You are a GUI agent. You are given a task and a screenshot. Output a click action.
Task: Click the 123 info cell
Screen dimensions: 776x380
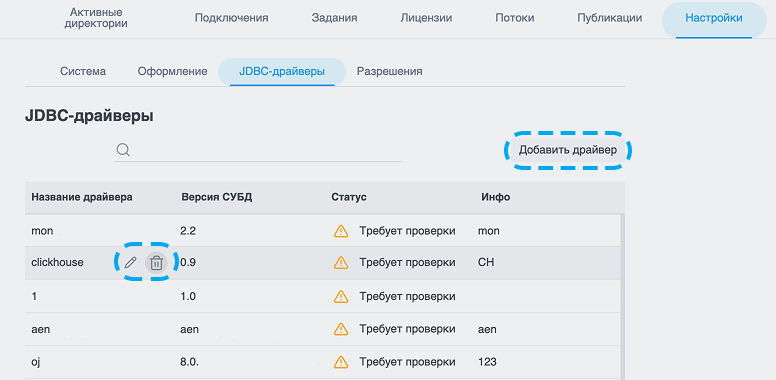click(x=487, y=362)
